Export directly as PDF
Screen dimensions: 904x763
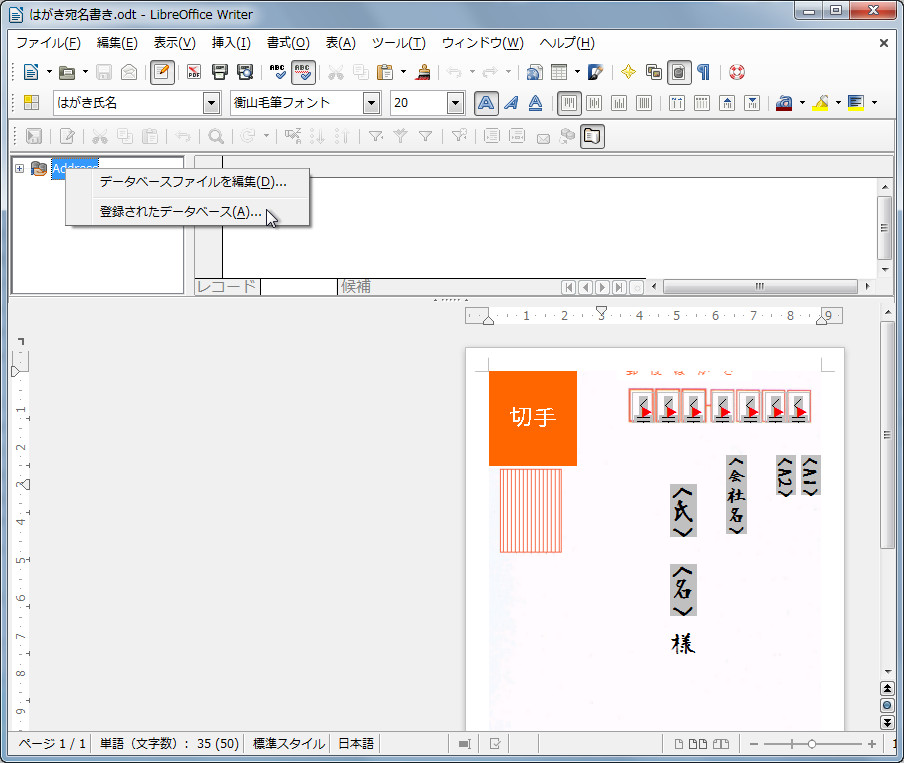pyautogui.click(x=194, y=72)
